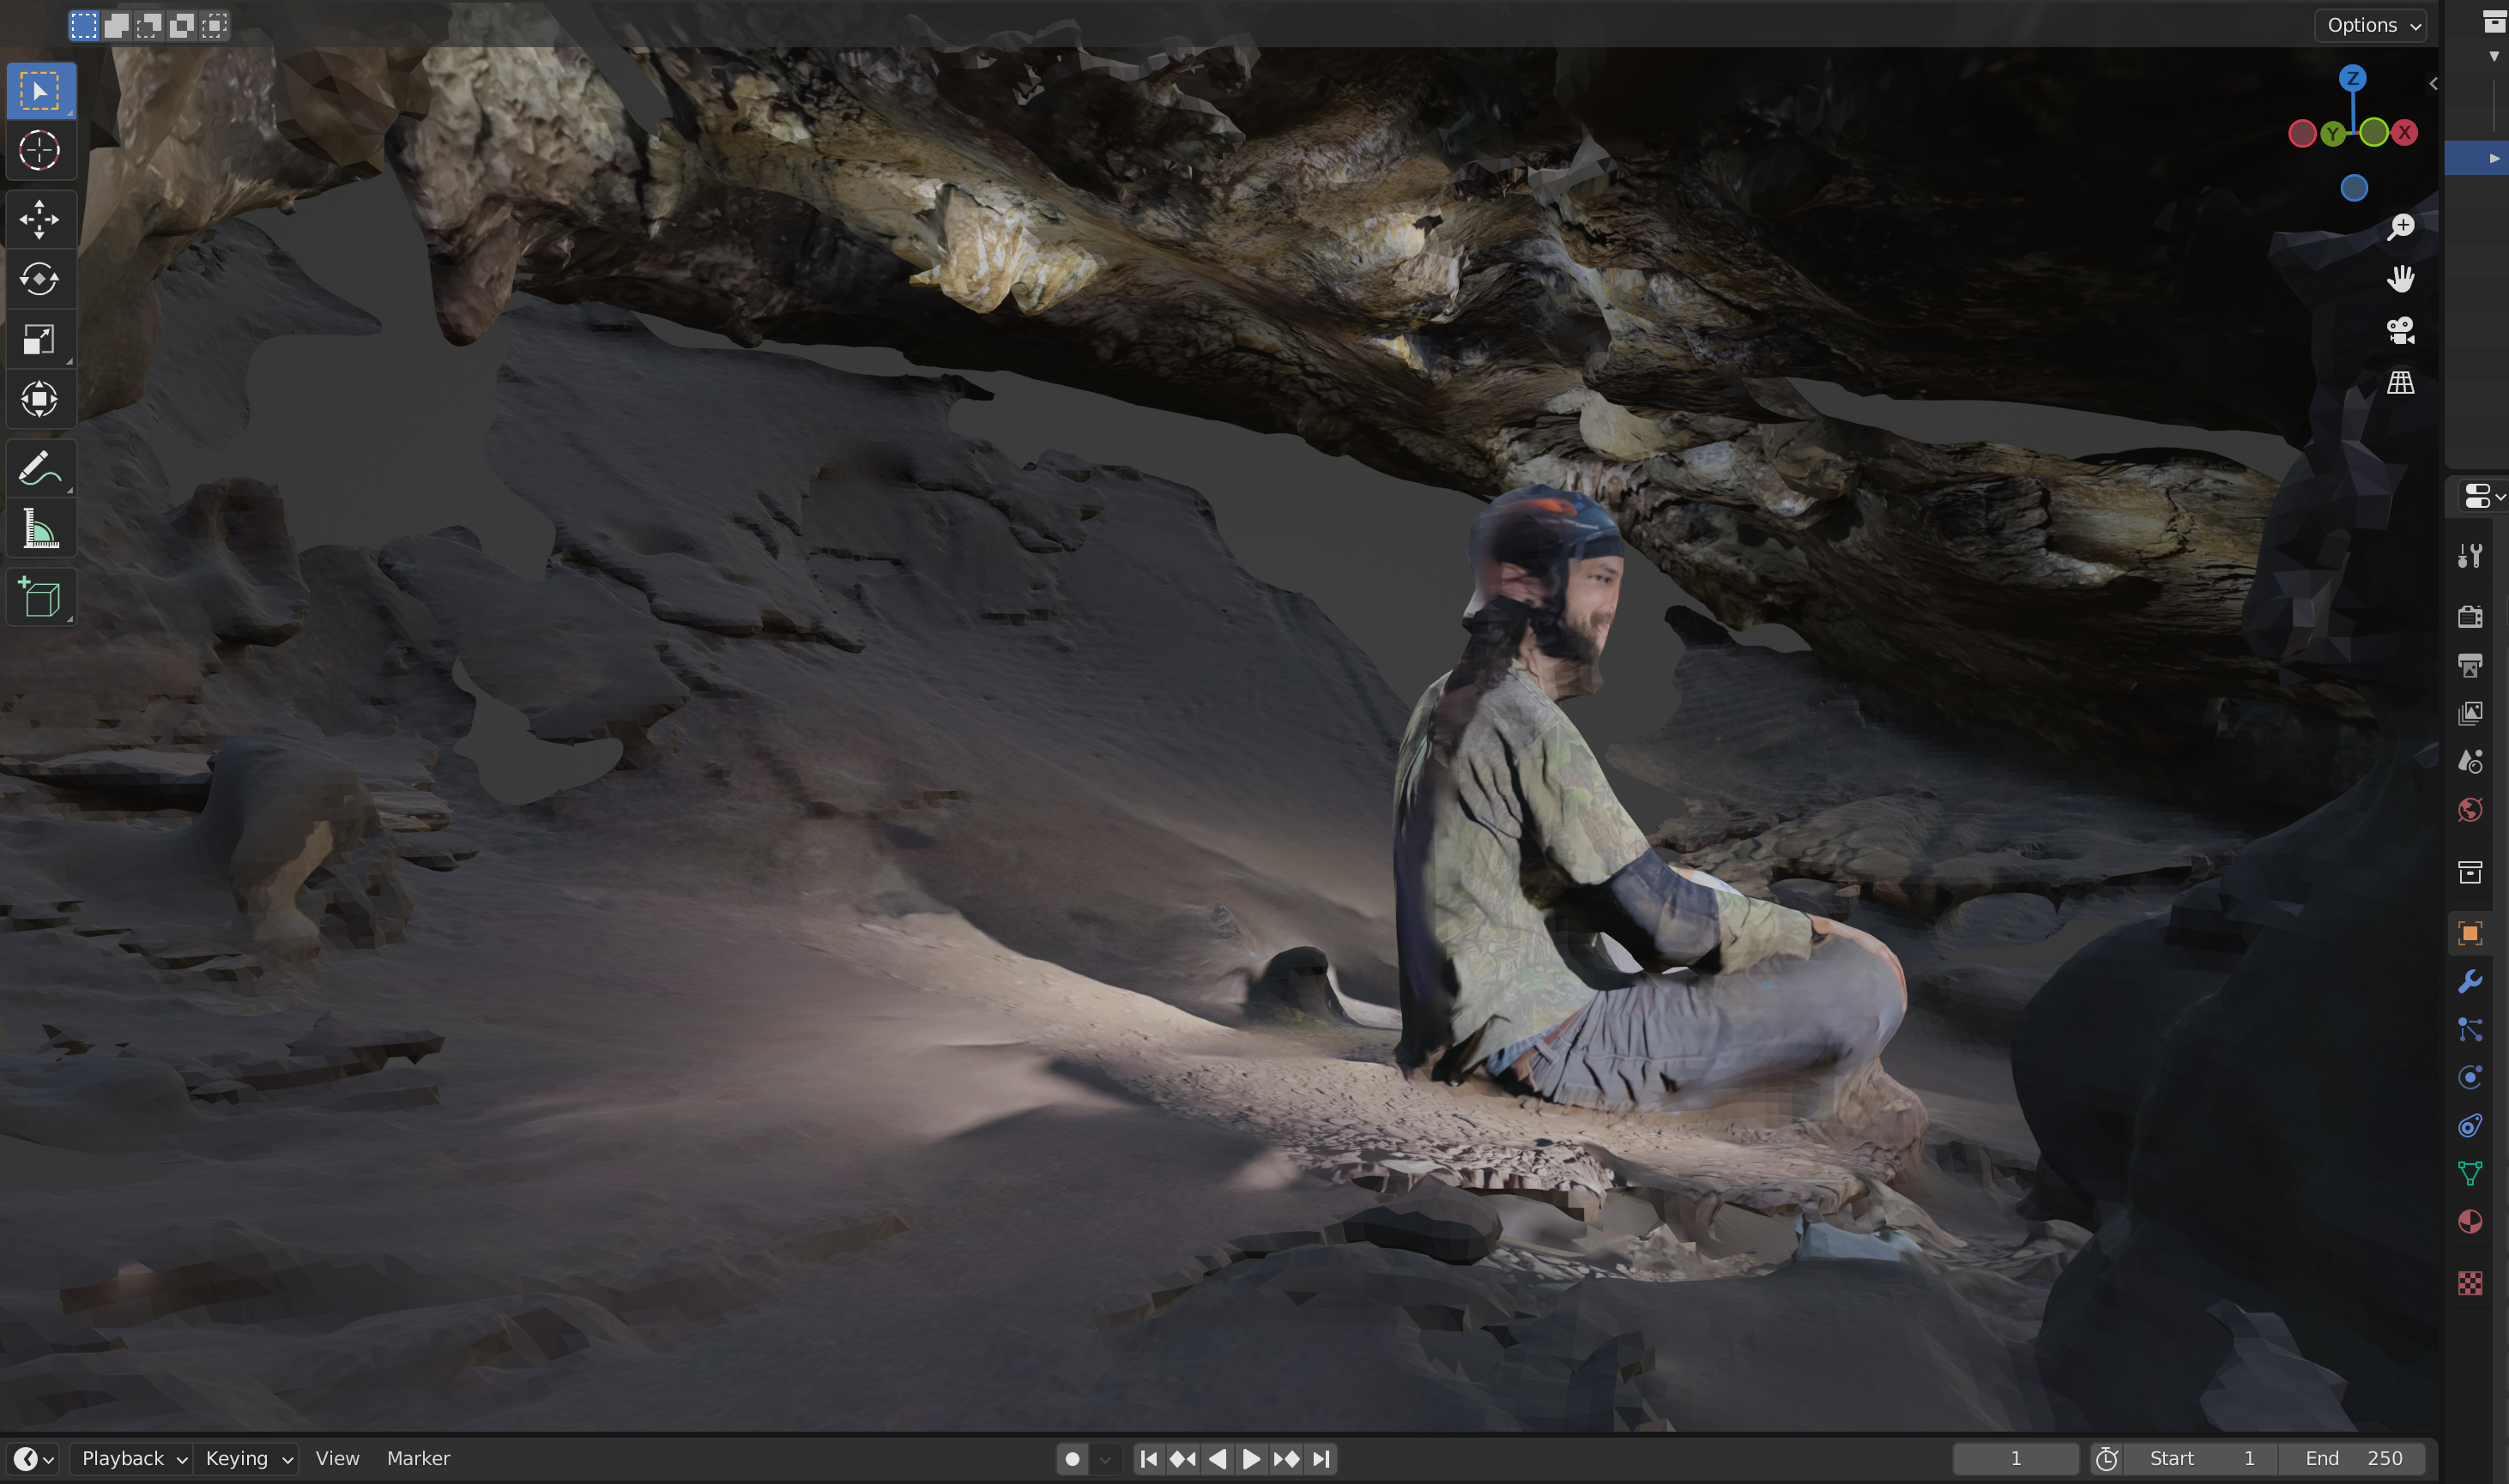
Task: Select the Rotate tool
Action: coord(40,279)
